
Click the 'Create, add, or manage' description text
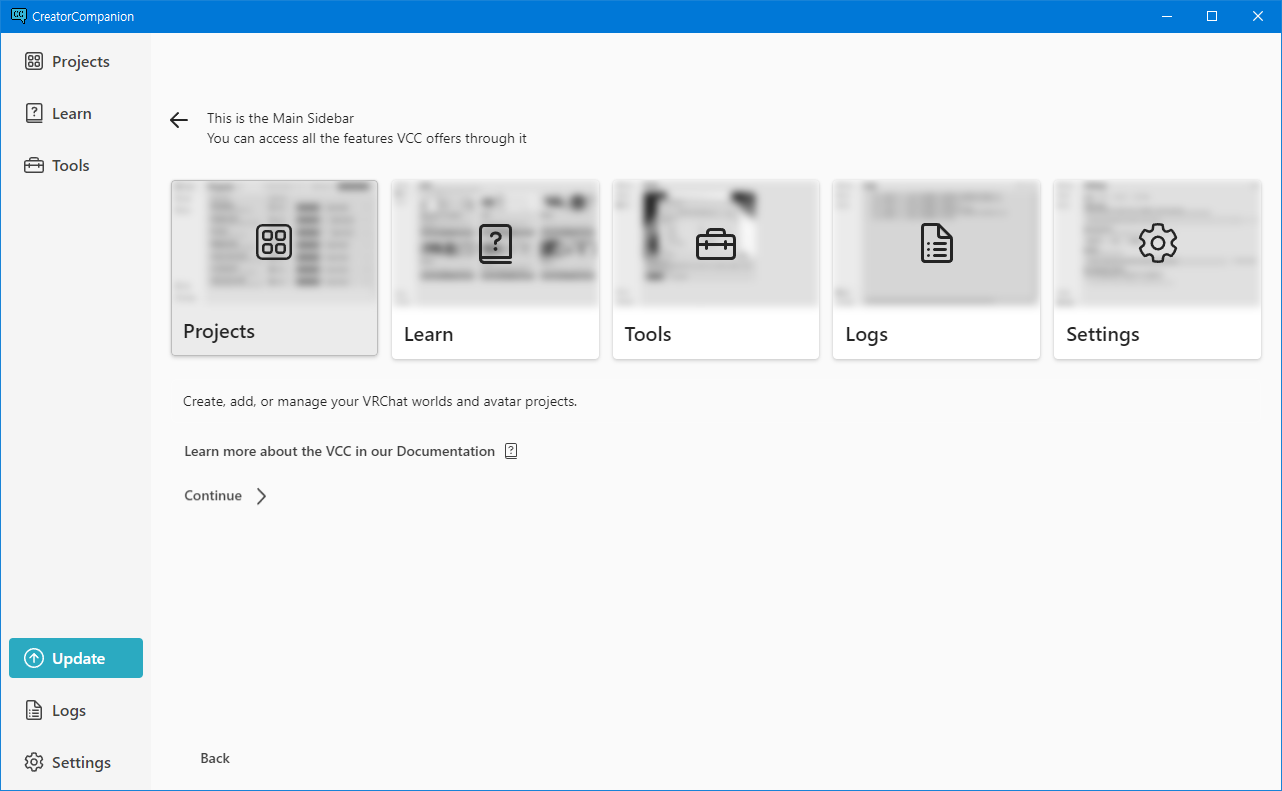(380, 401)
